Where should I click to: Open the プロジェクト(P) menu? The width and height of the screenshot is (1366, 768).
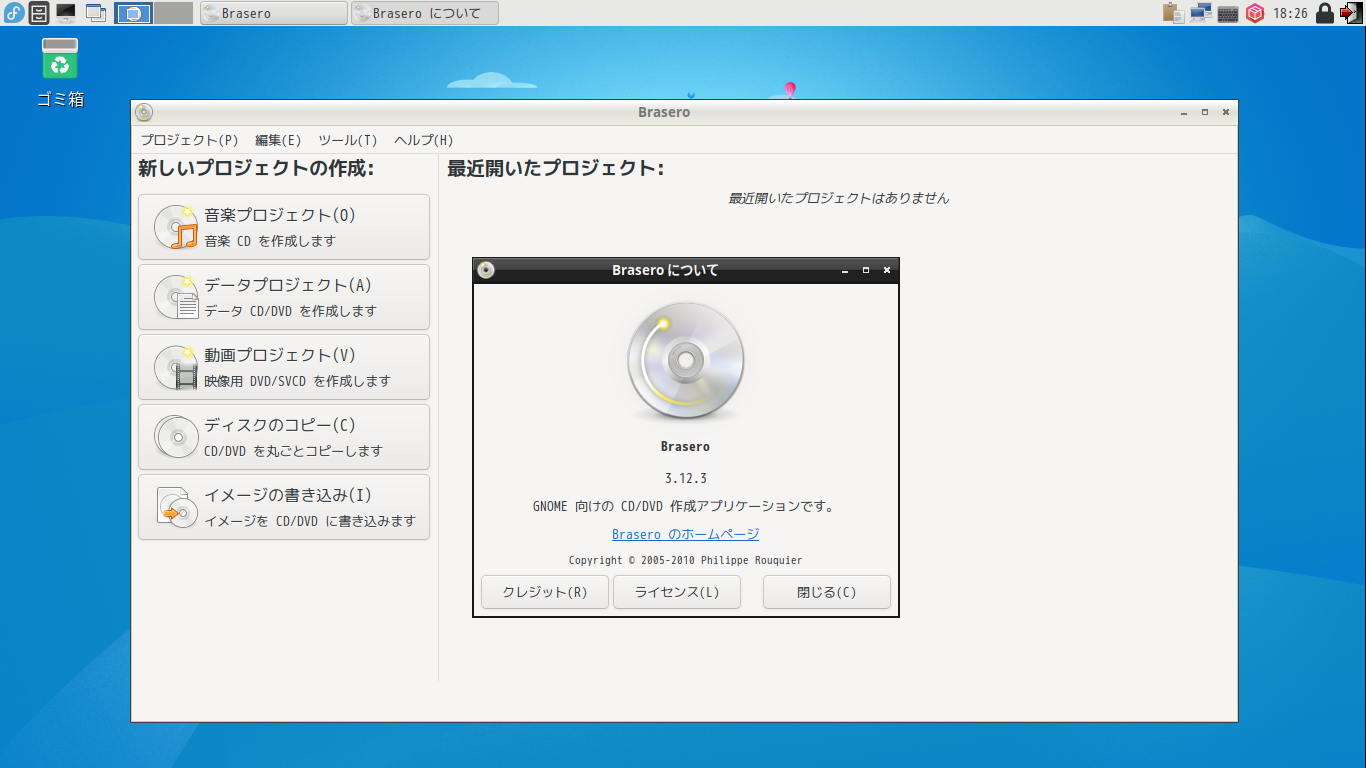point(190,140)
